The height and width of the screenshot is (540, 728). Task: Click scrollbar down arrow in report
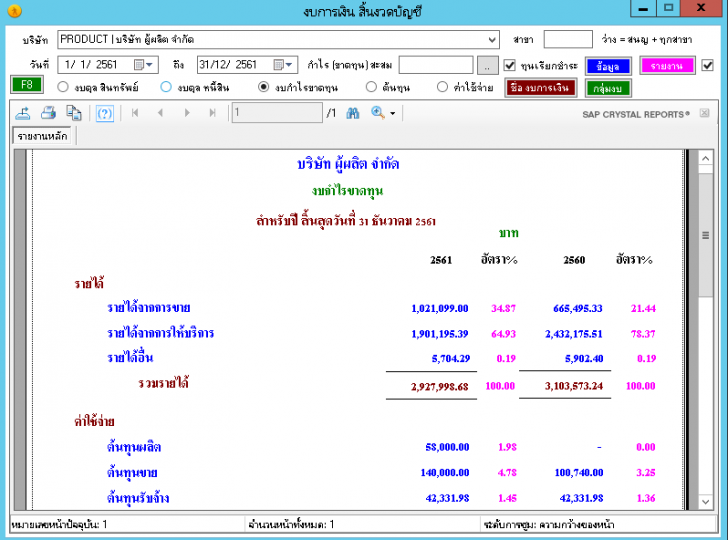[x=705, y=501]
